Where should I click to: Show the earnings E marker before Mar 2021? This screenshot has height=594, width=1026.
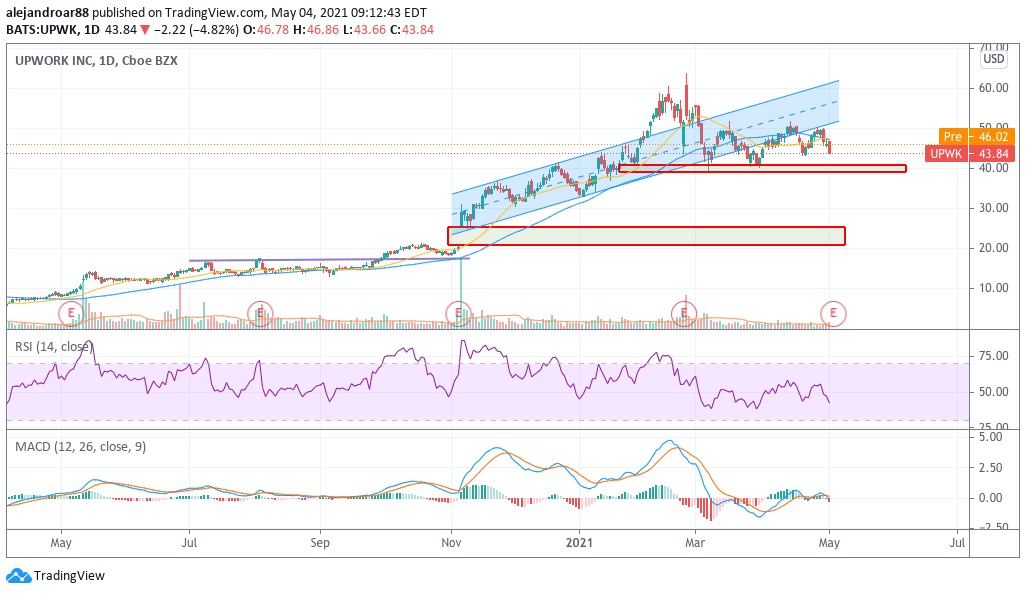click(684, 313)
